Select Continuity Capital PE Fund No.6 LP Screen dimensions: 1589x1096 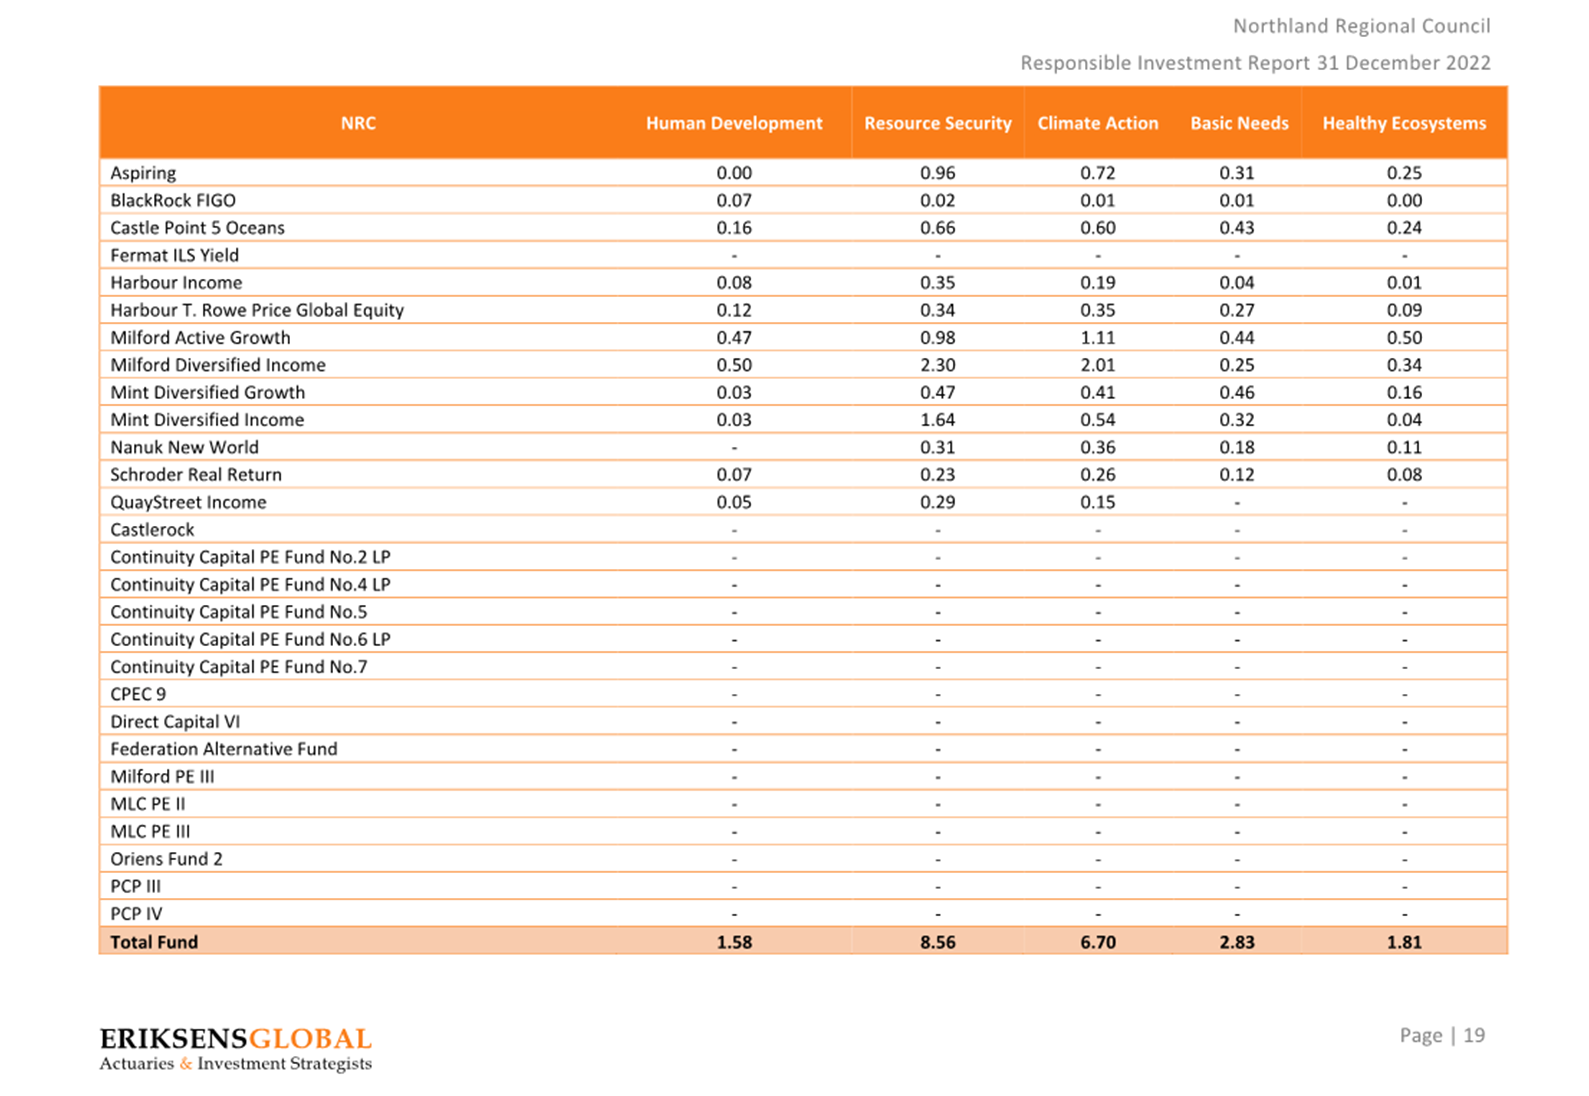coord(250,640)
